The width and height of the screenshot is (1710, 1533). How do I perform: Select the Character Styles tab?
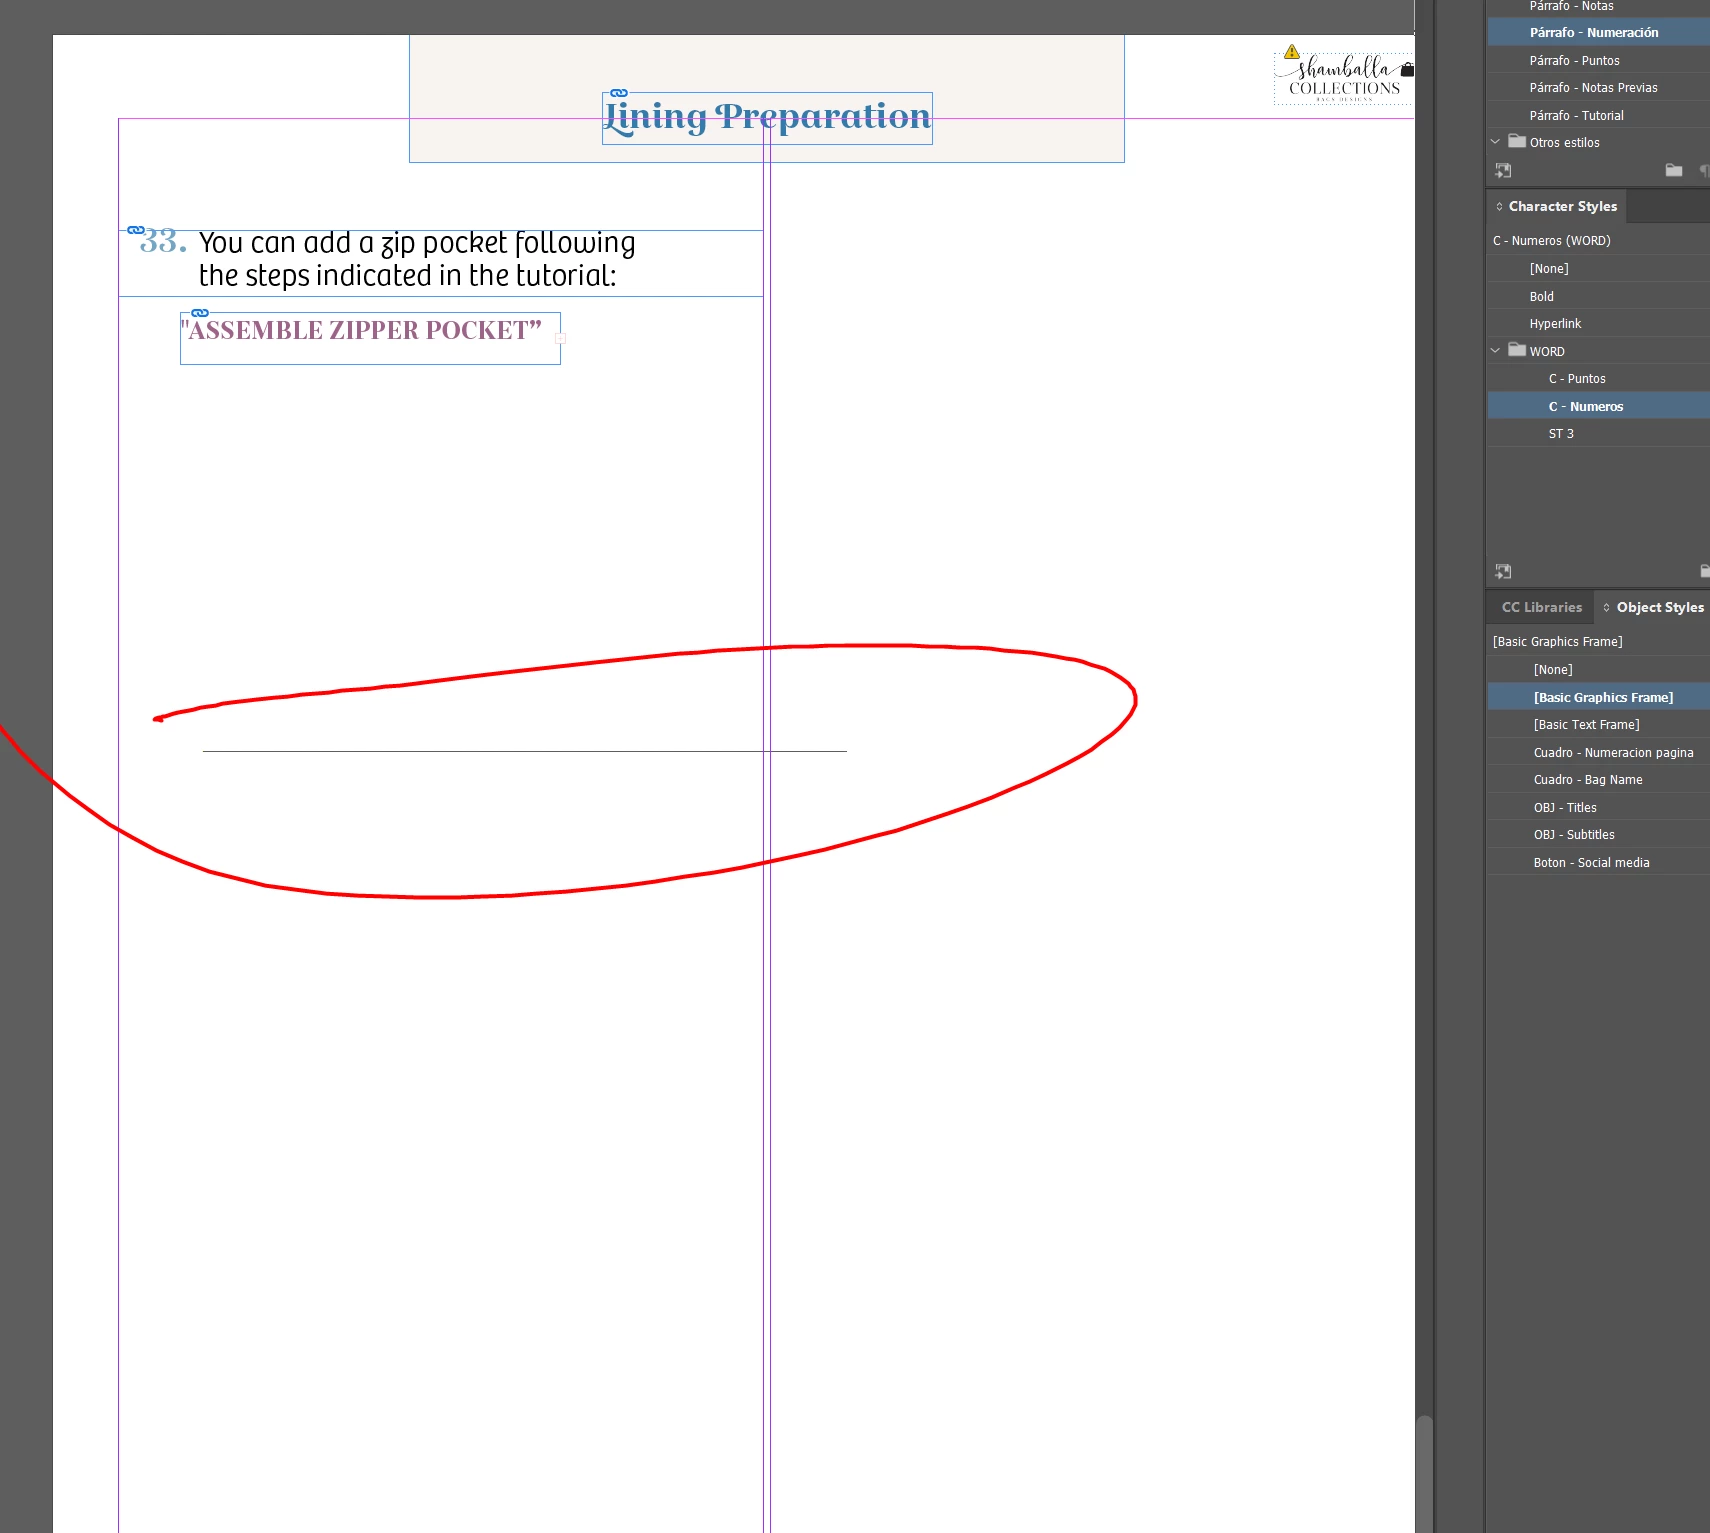coord(1563,207)
